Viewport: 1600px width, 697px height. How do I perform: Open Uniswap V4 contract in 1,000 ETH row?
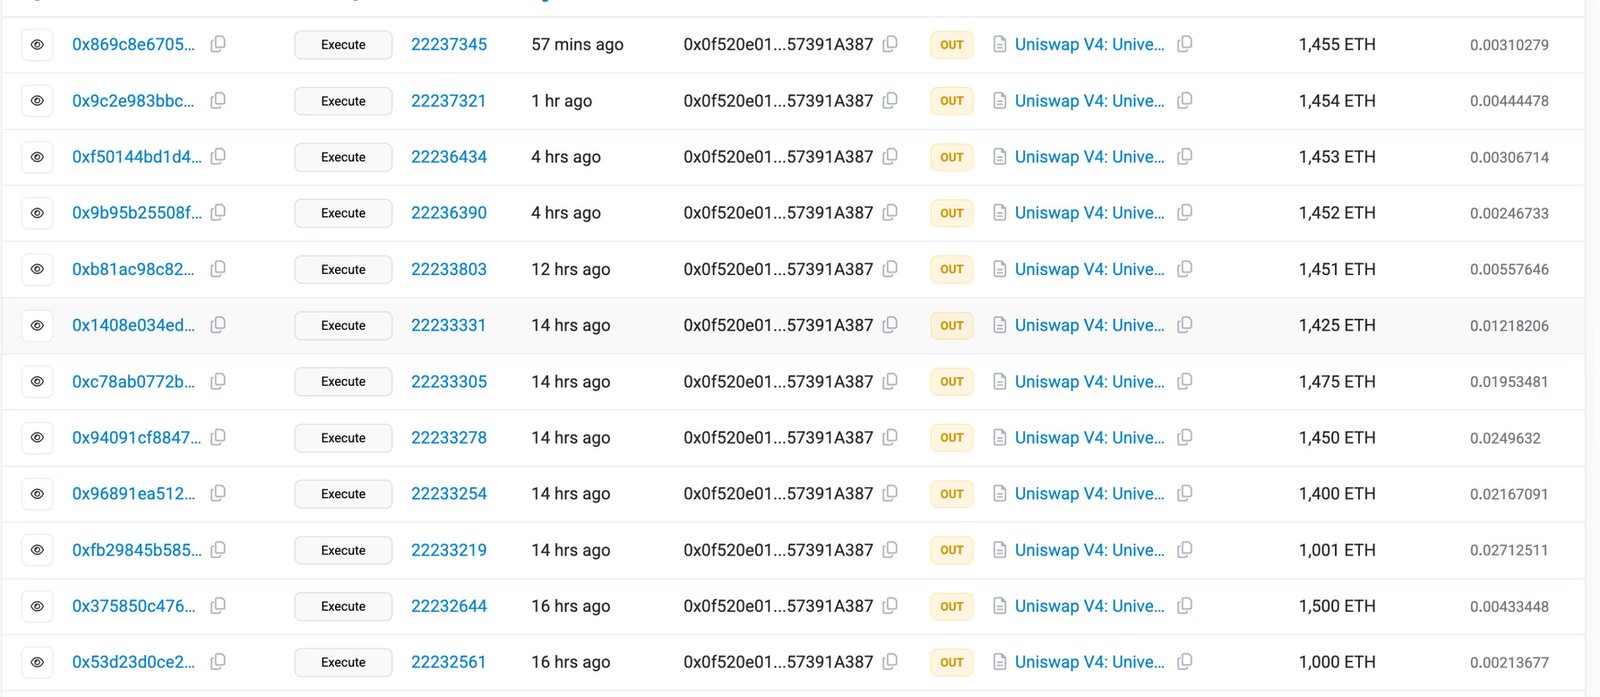point(1089,662)
